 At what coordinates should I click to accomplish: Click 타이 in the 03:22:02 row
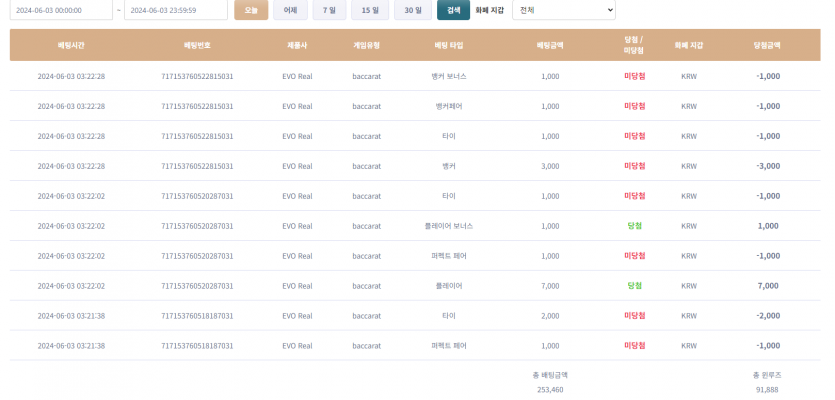pyautogui.click(x=449, y=196)
